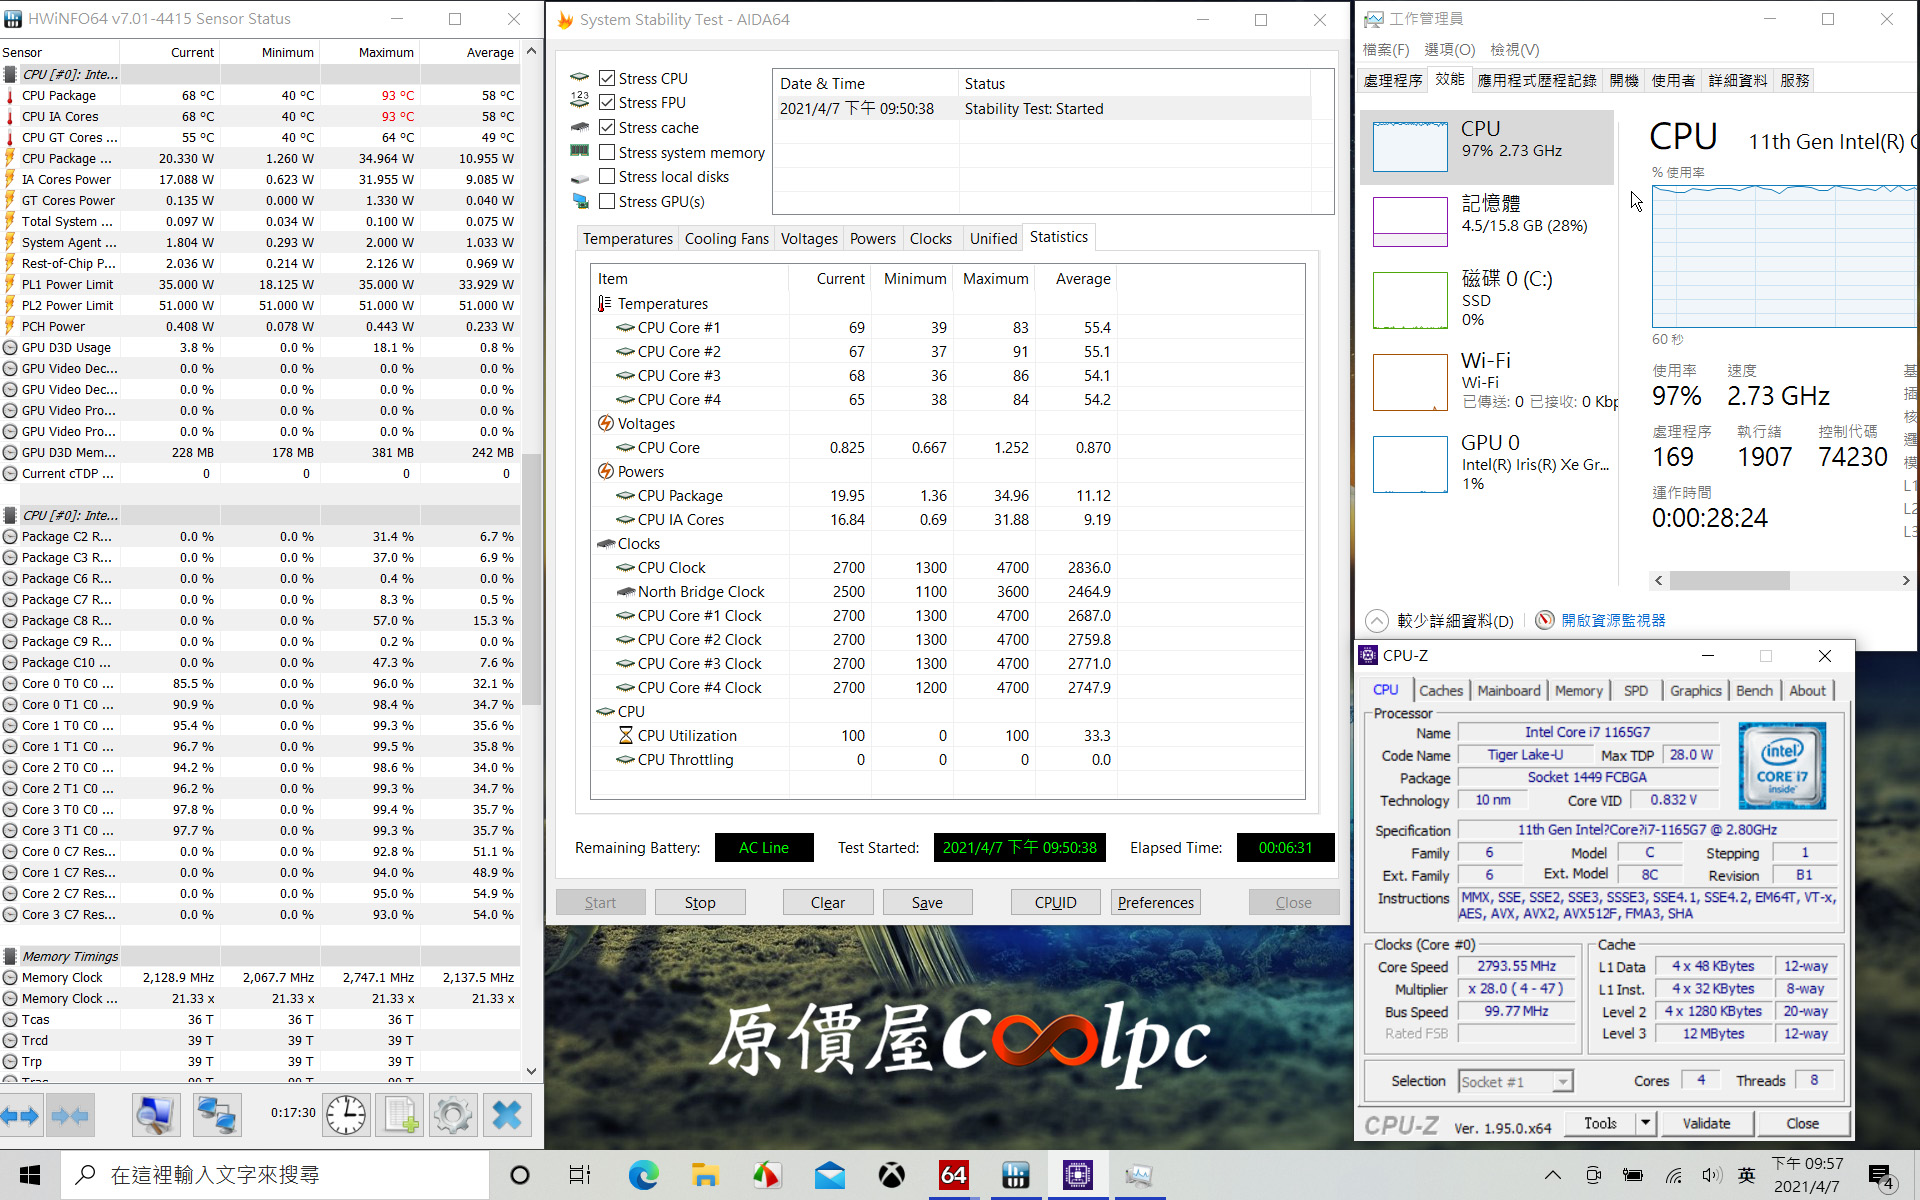Screen dimensions: 1920x1200
Task: Switch to AIDA64 Cooling Fans tab
Action: tap(727, 238)
